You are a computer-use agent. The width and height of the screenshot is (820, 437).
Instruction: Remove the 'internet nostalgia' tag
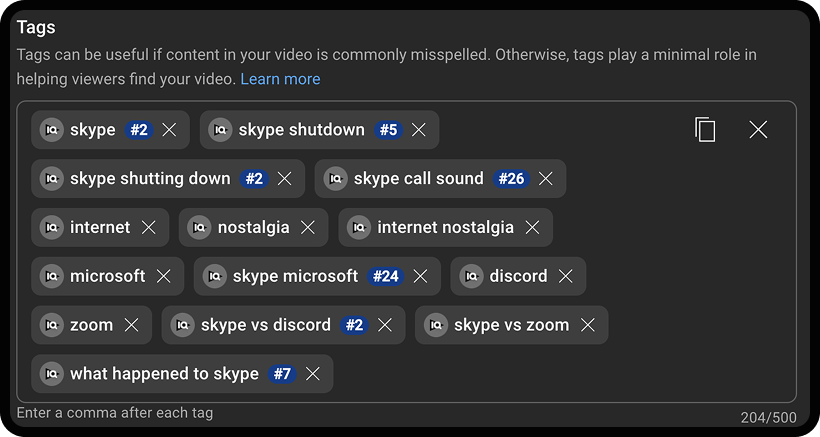tap(532, 227)
